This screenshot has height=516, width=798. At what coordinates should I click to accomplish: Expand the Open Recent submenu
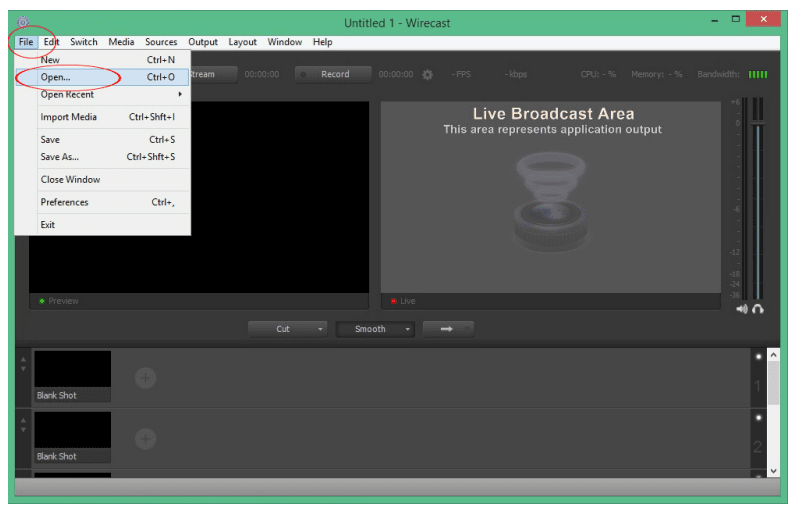[x=111, y=95]
